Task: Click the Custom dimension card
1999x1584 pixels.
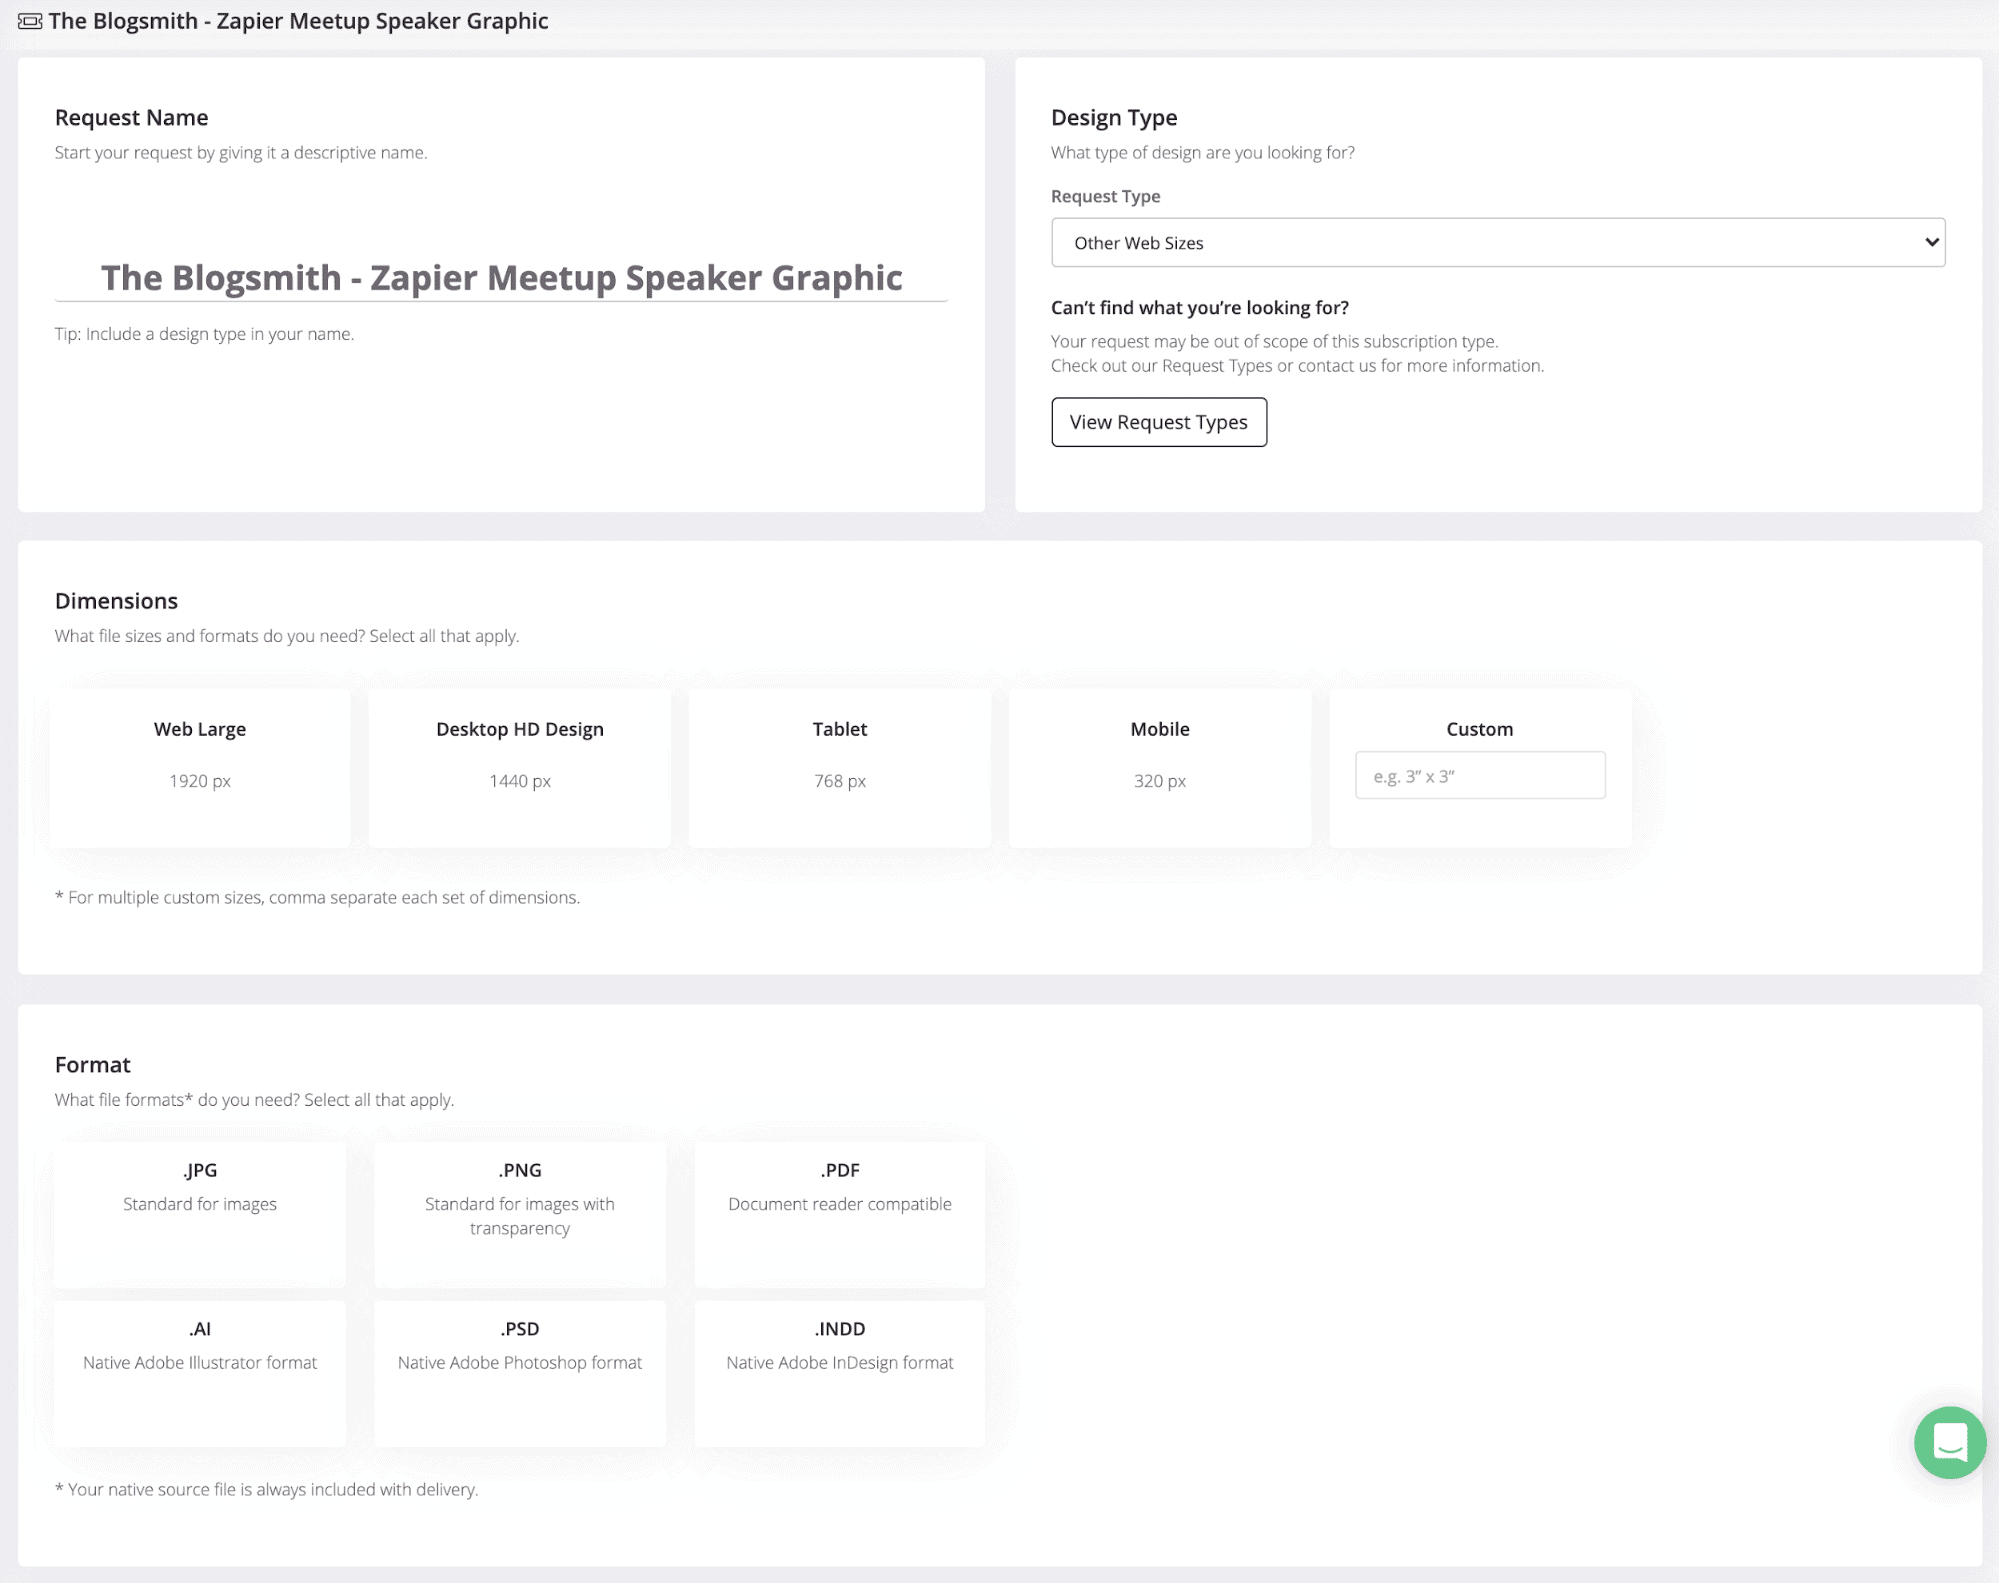Action: pyautogui.click(x=1479, y=729)
